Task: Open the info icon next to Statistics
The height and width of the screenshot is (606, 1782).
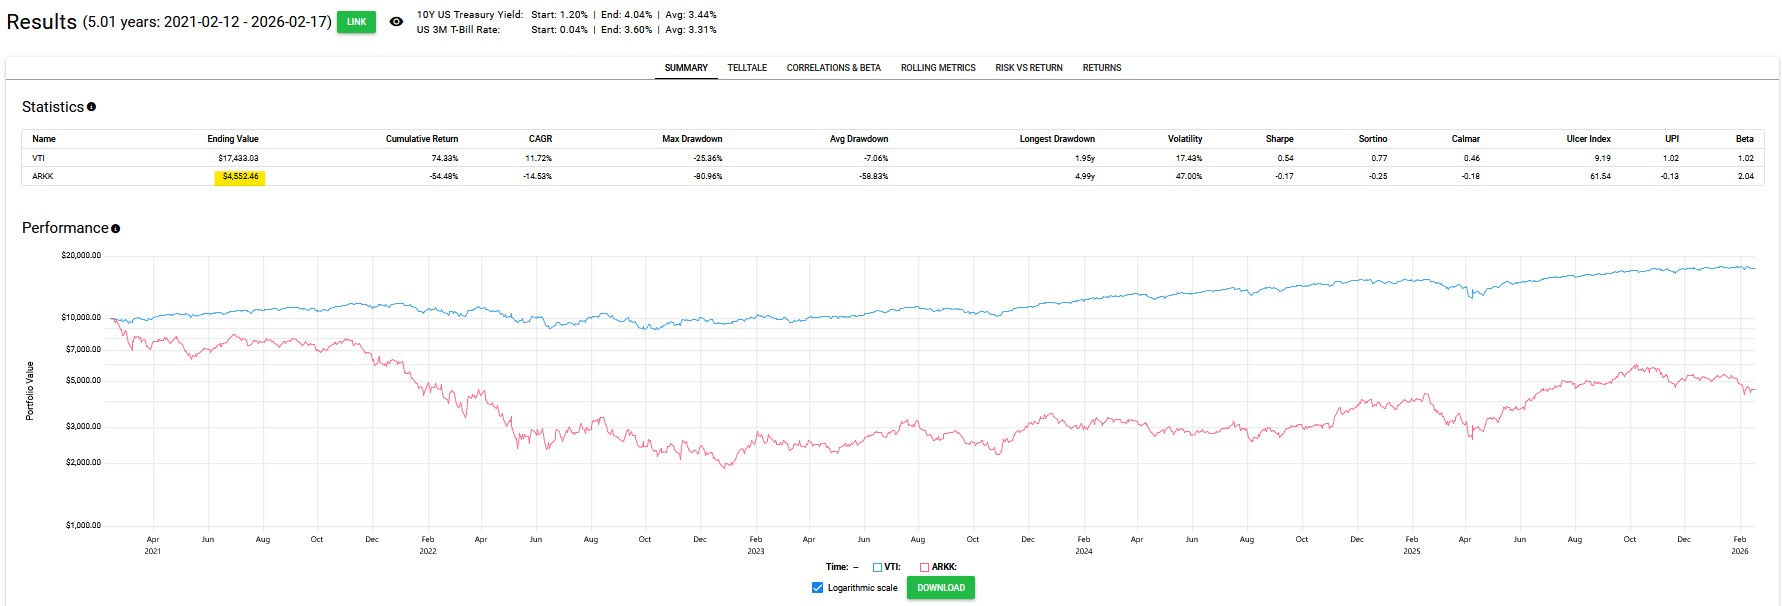Action: (x=91, y=107)
